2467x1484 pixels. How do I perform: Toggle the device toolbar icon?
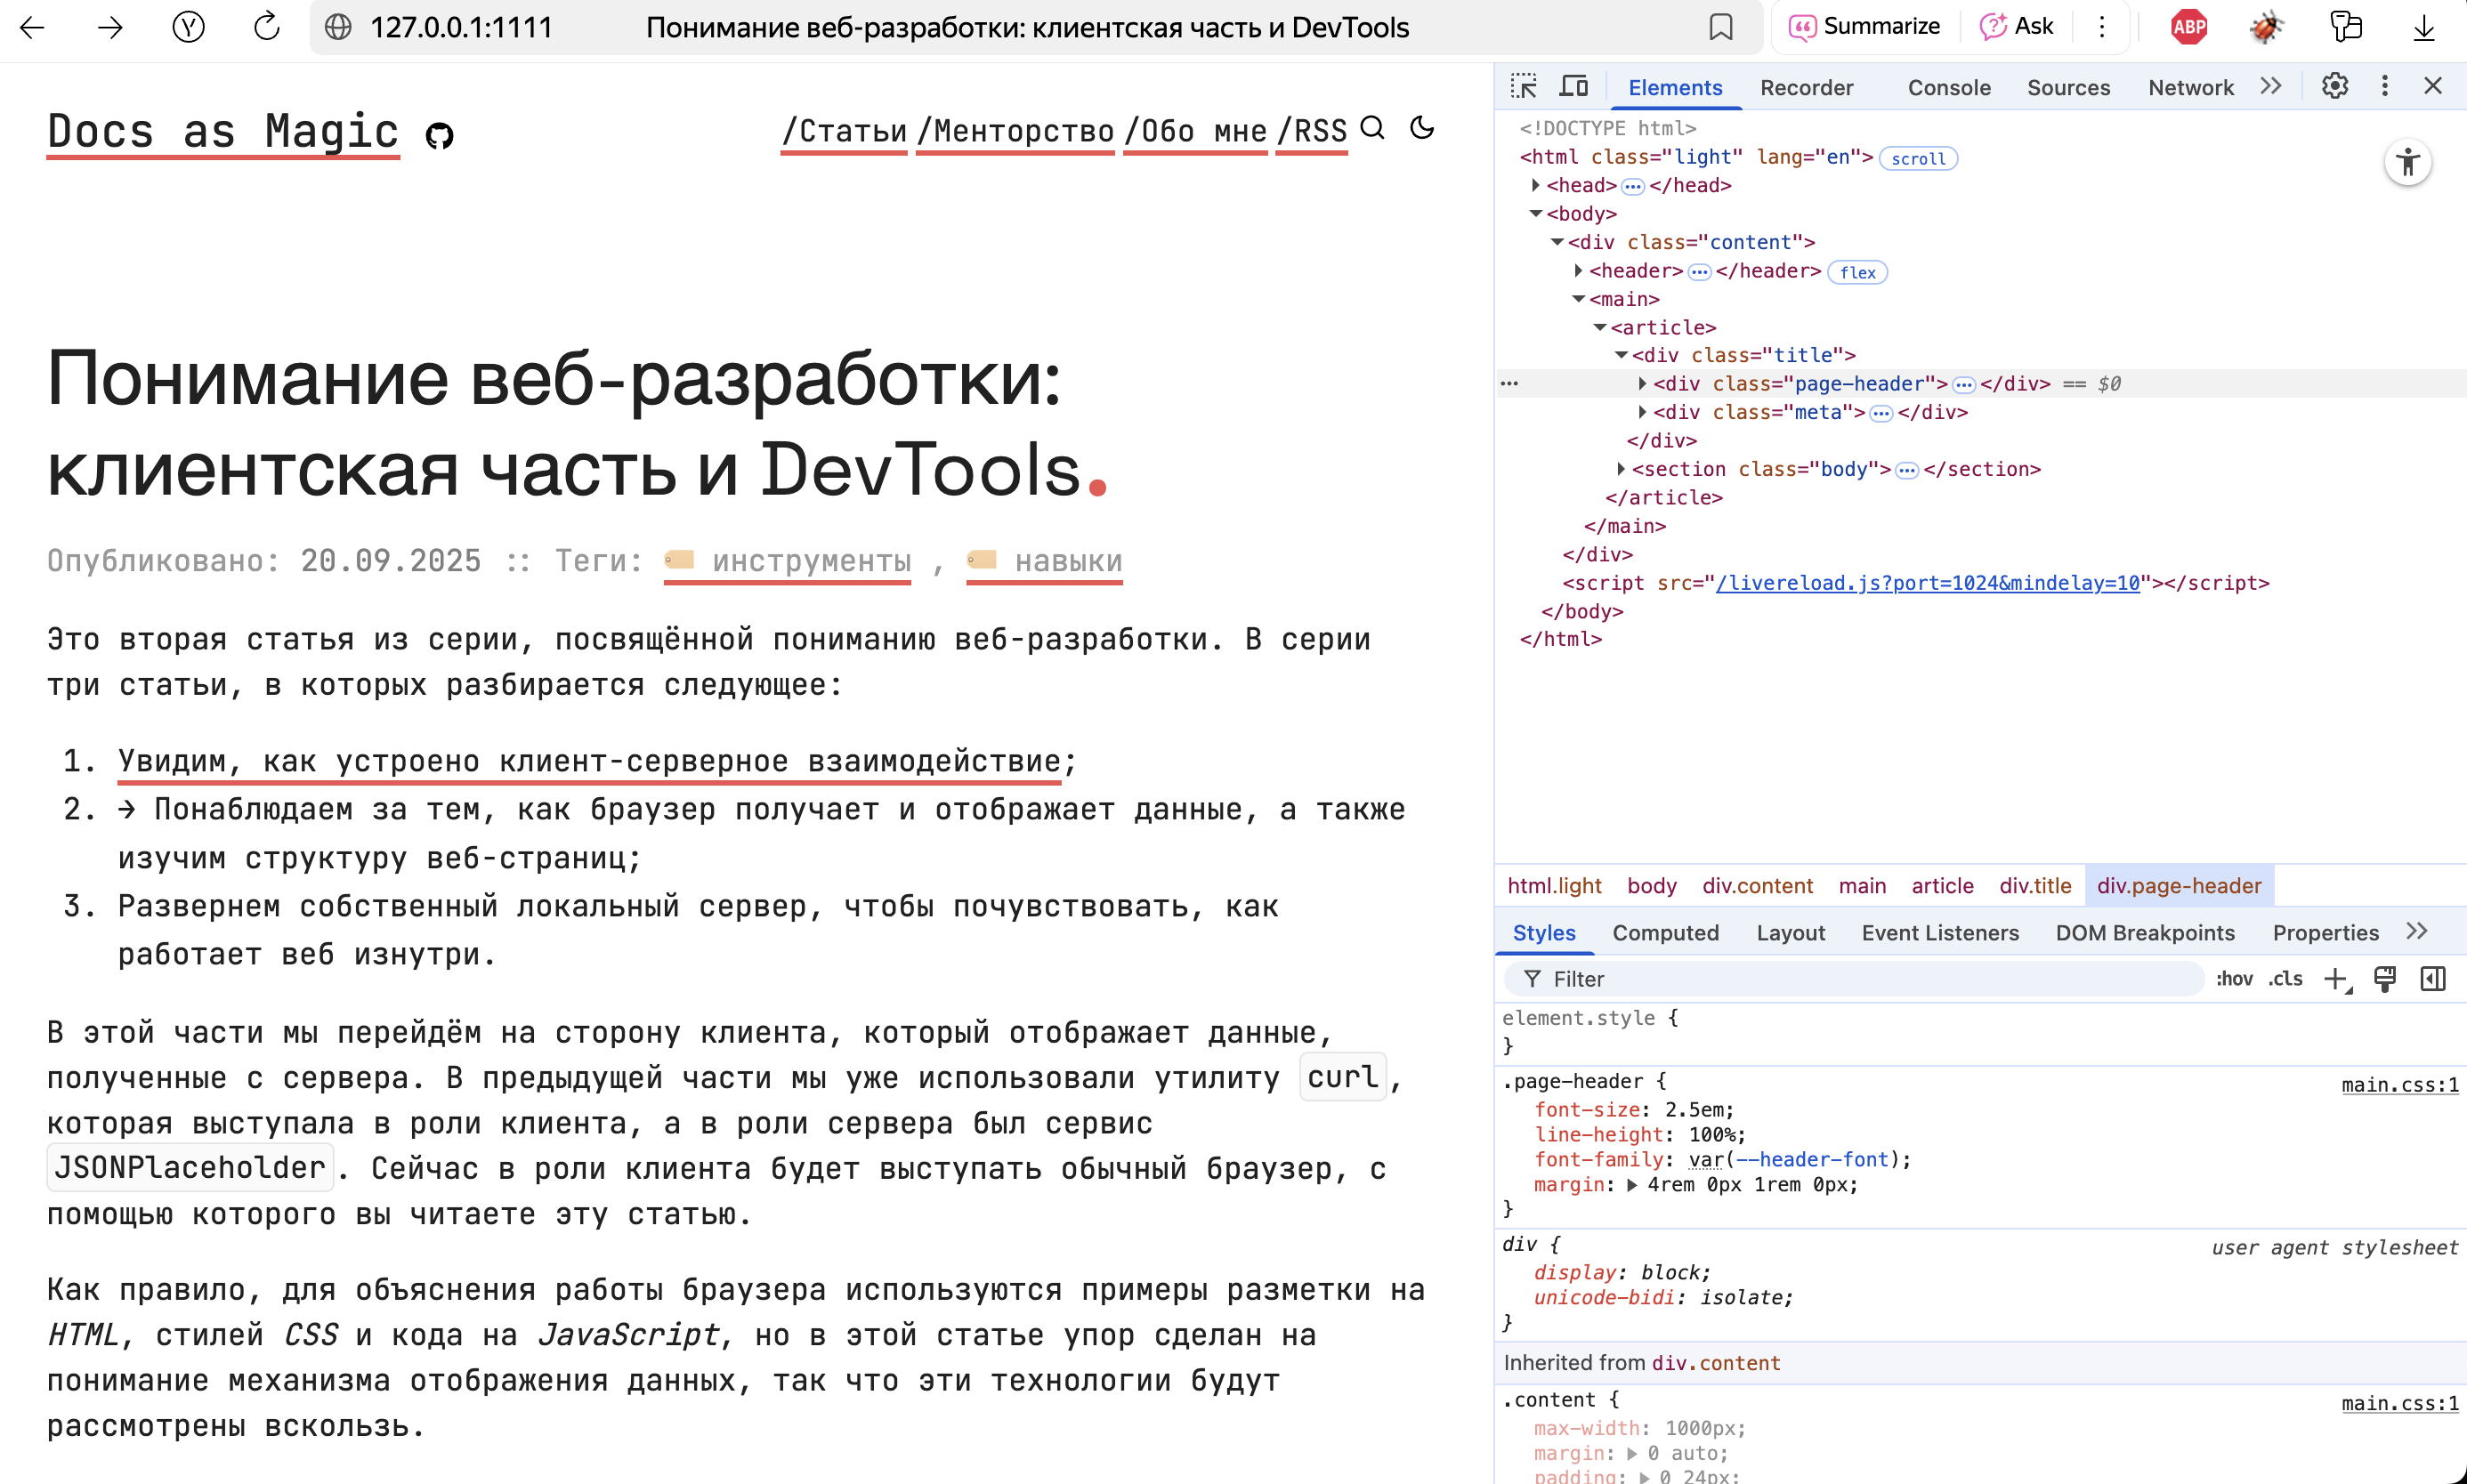(x=1573, y=87)
